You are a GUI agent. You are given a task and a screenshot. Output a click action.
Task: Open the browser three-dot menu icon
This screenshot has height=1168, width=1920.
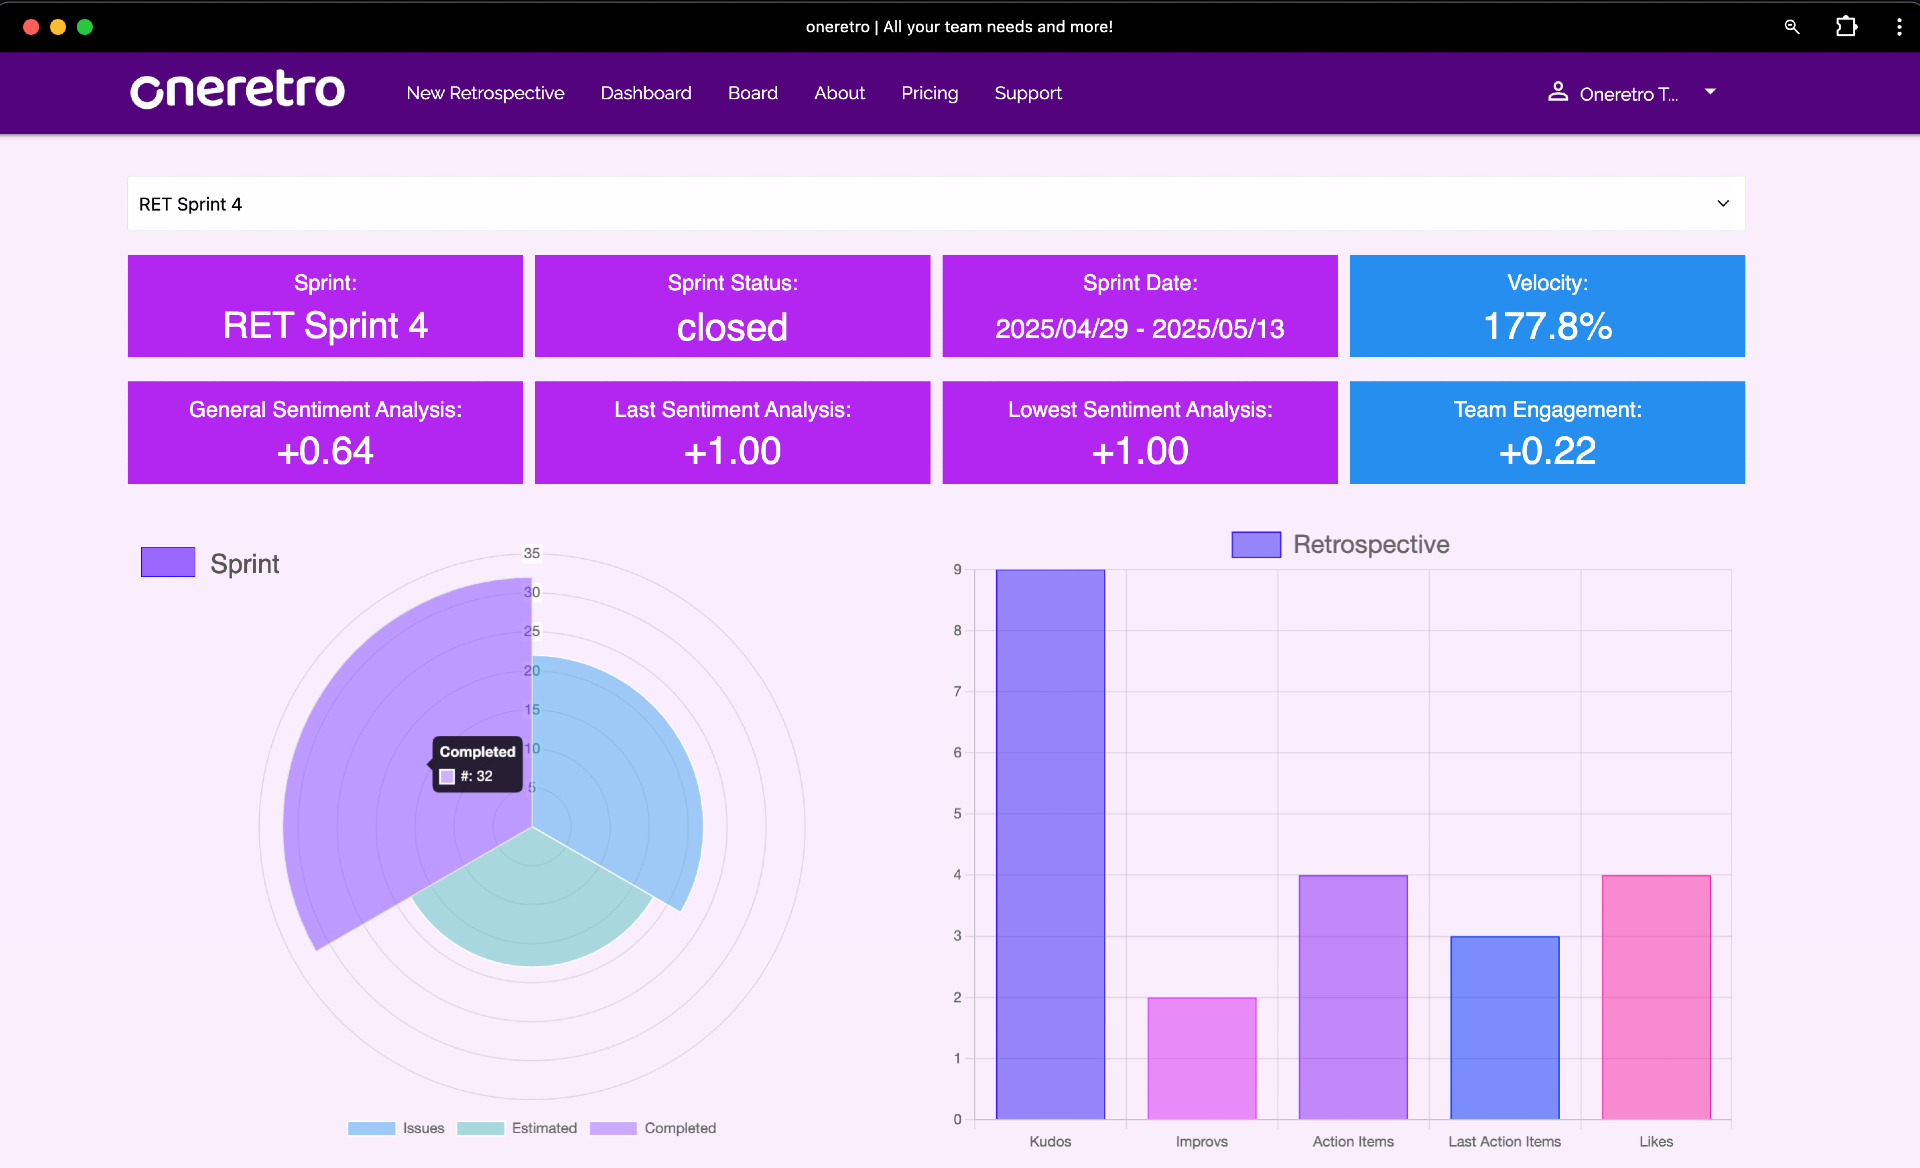pyautogui.click(x=1899, y=27)
